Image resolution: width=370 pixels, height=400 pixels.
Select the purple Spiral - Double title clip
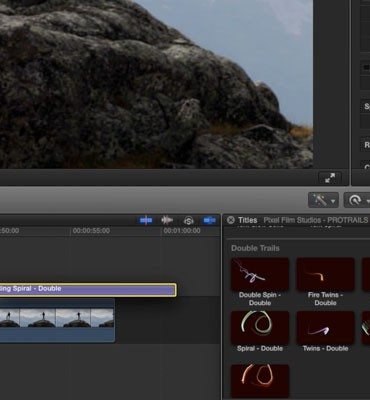click(x=88, y=290)
